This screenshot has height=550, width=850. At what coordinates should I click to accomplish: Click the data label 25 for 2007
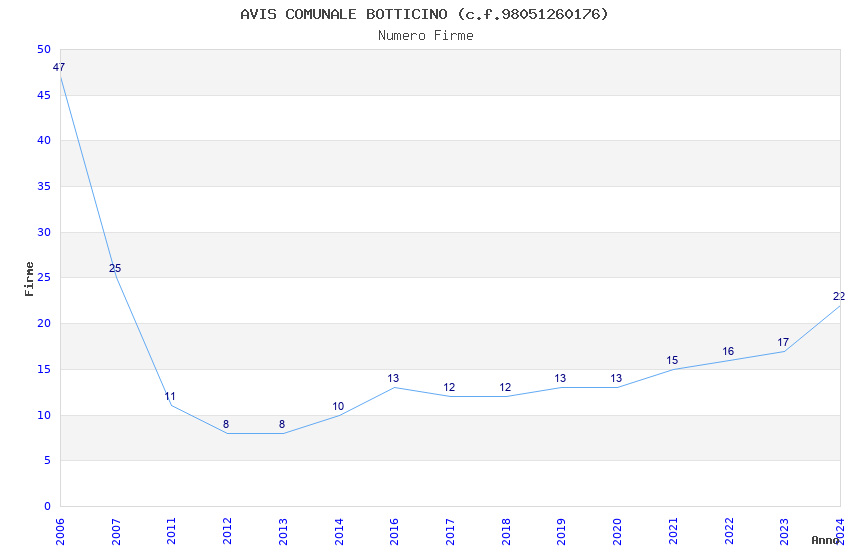(x=115, y=268)
